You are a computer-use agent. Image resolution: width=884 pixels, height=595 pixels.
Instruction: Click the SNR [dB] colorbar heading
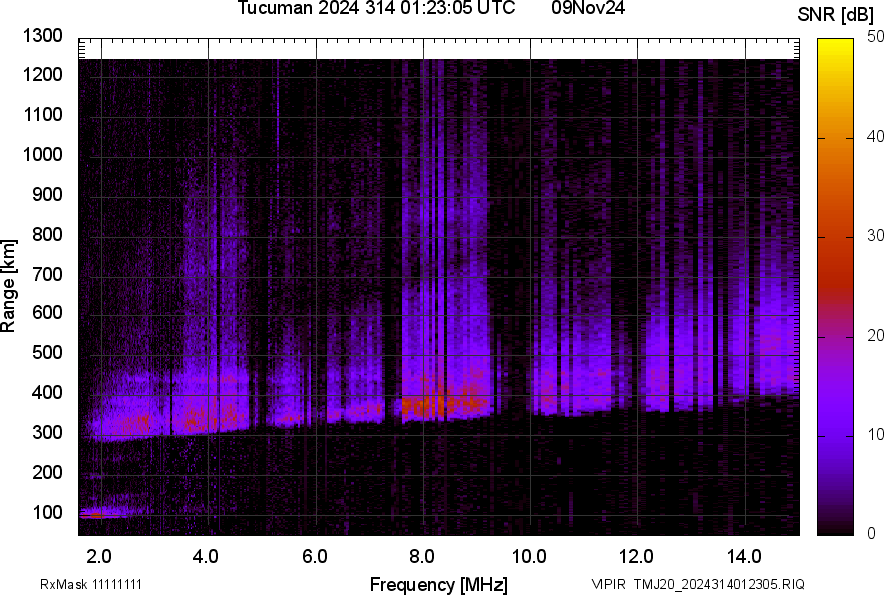click(x=836, y=14)
